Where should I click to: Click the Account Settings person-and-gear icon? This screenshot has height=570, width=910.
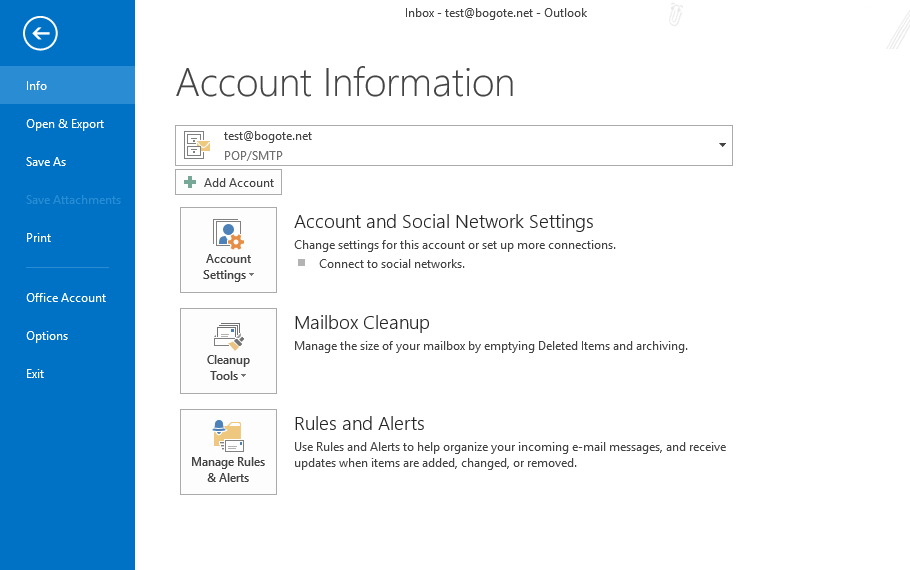coord(228,234)
